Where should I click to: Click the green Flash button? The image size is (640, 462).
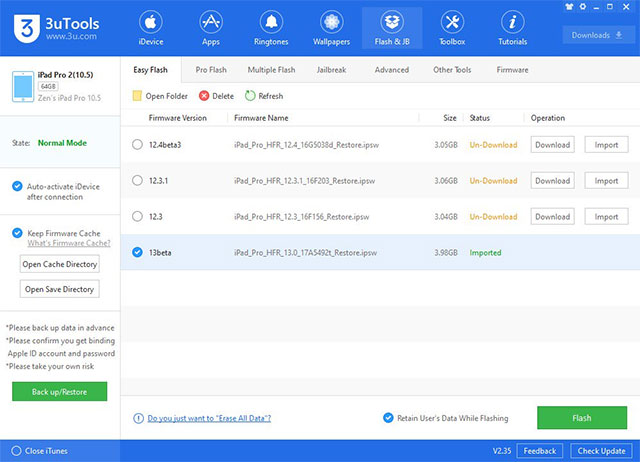tap(581, 418)
